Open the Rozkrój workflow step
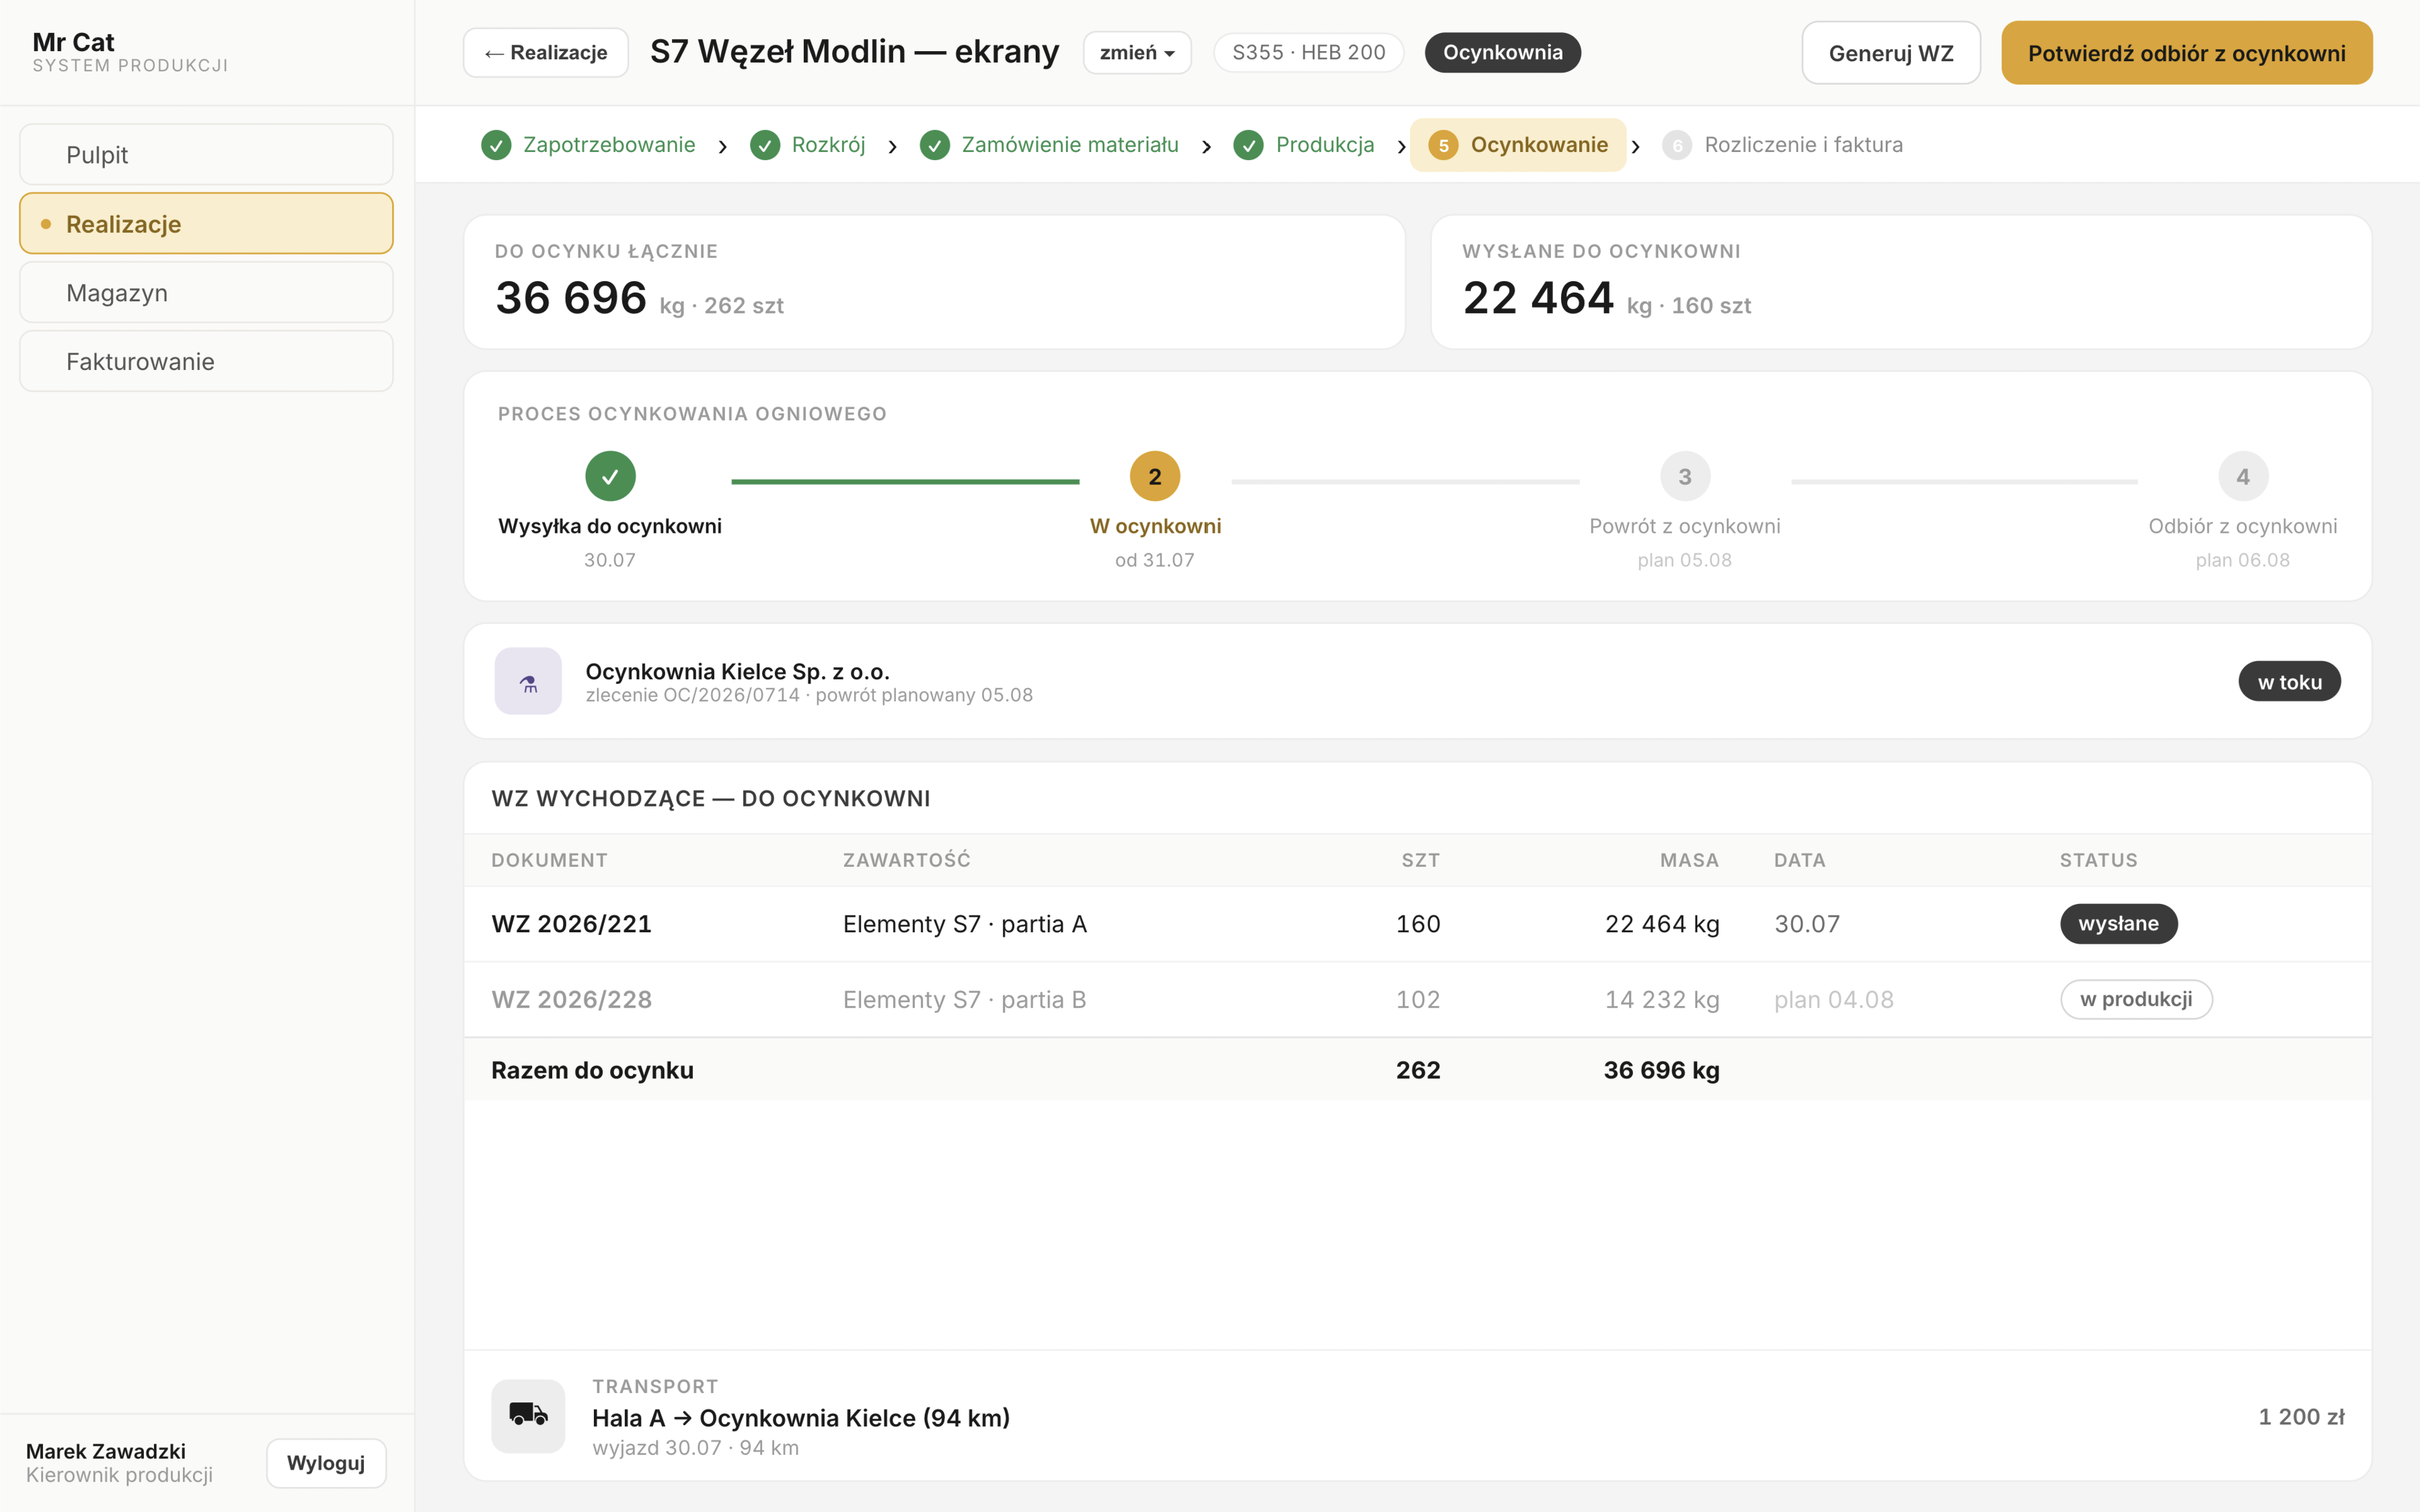This screenshot has width=2420, height=1512. [x=808, y=145]
